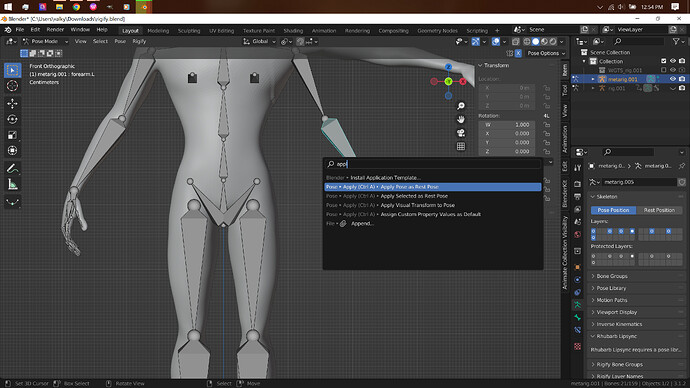Select the Cursor tool
The height and width of the screenshot is (388, 690).
[12, 86]
